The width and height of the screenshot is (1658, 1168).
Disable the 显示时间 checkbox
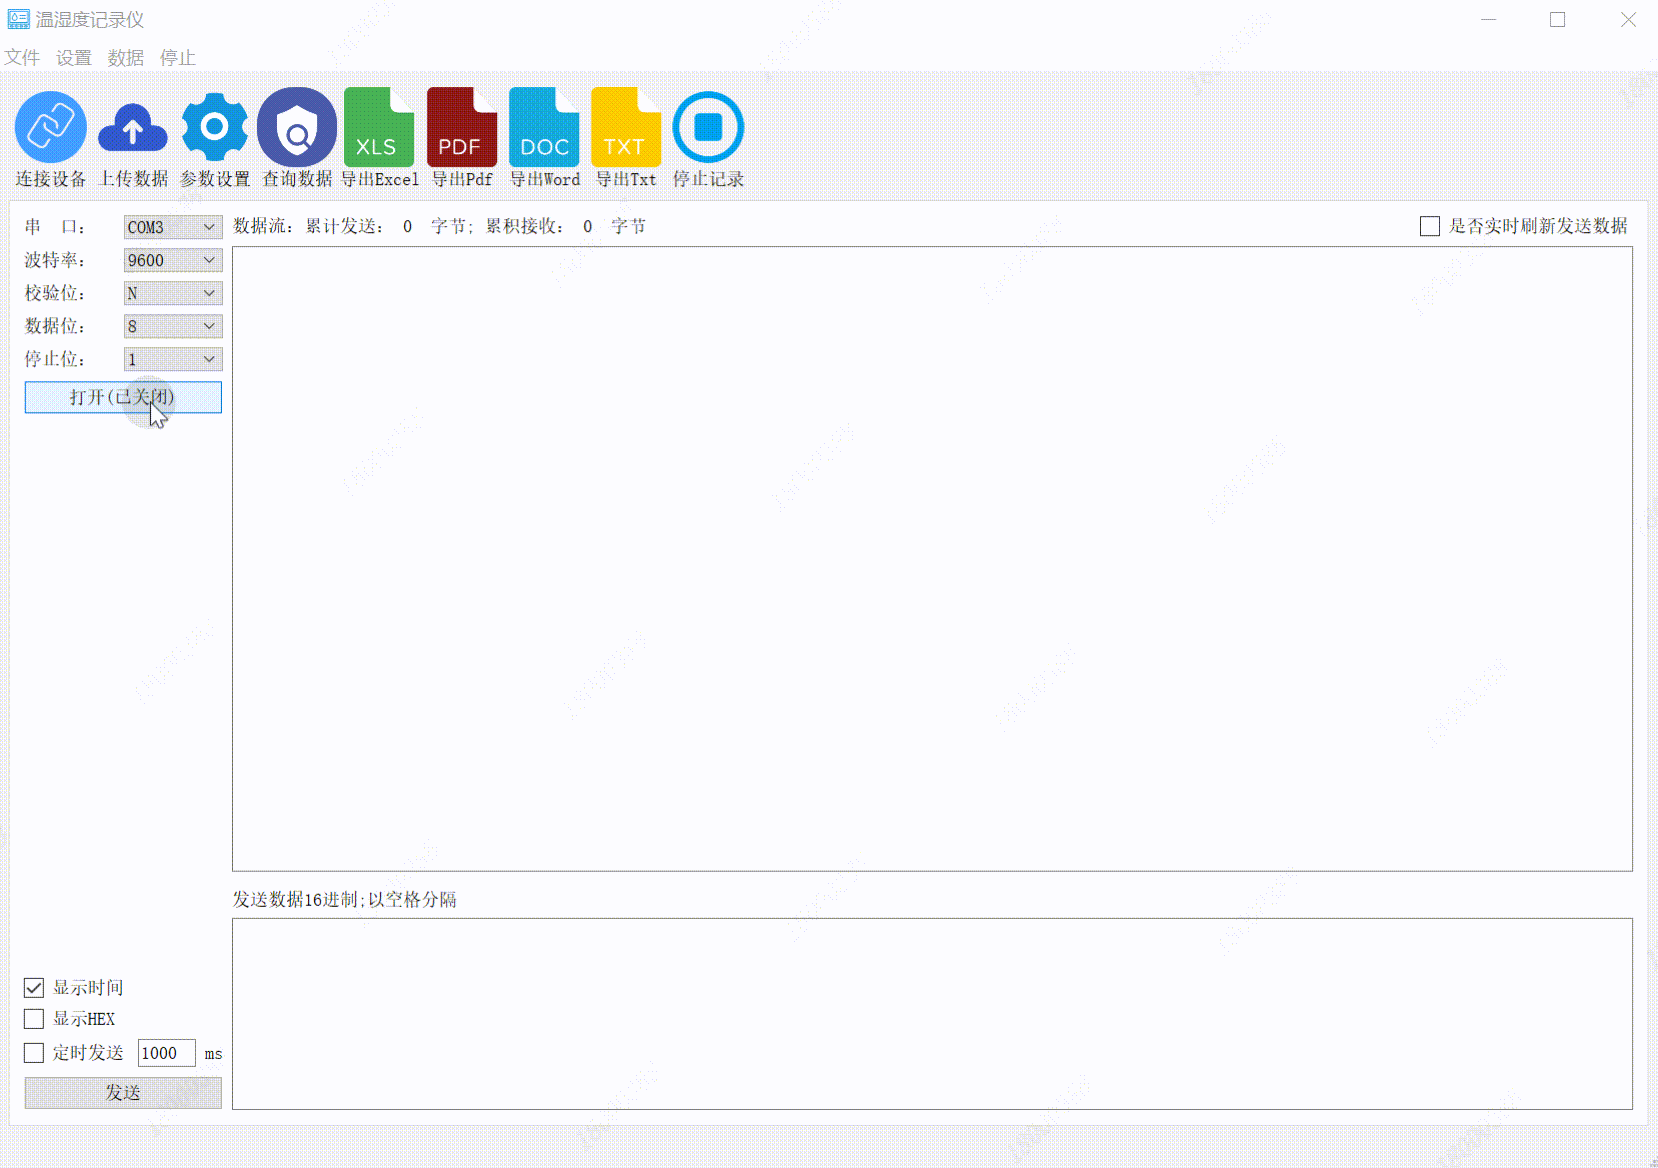click(34, 987)
